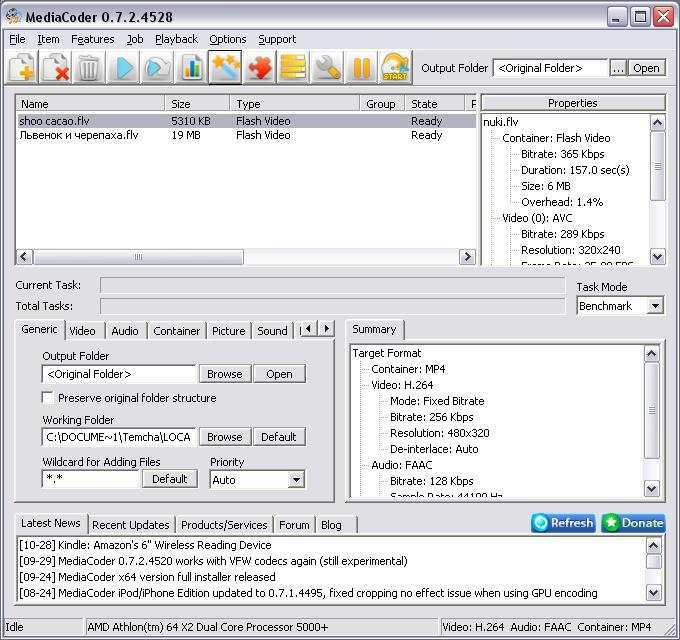This screenshot has width=680, height=640.
Task: Open the Options menu
Action: pos(228,39)
